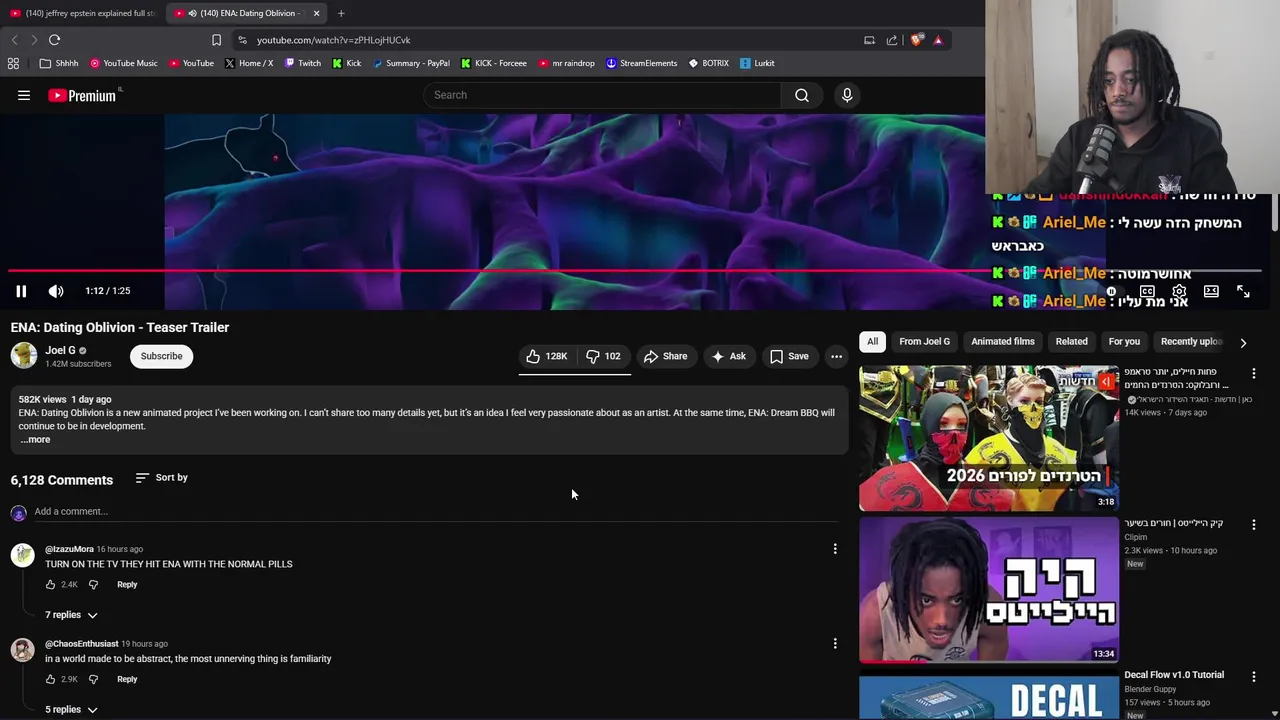Open the Joel G channel name link
The height and width of the screenshot is (720, 1280).
point(60,350)
